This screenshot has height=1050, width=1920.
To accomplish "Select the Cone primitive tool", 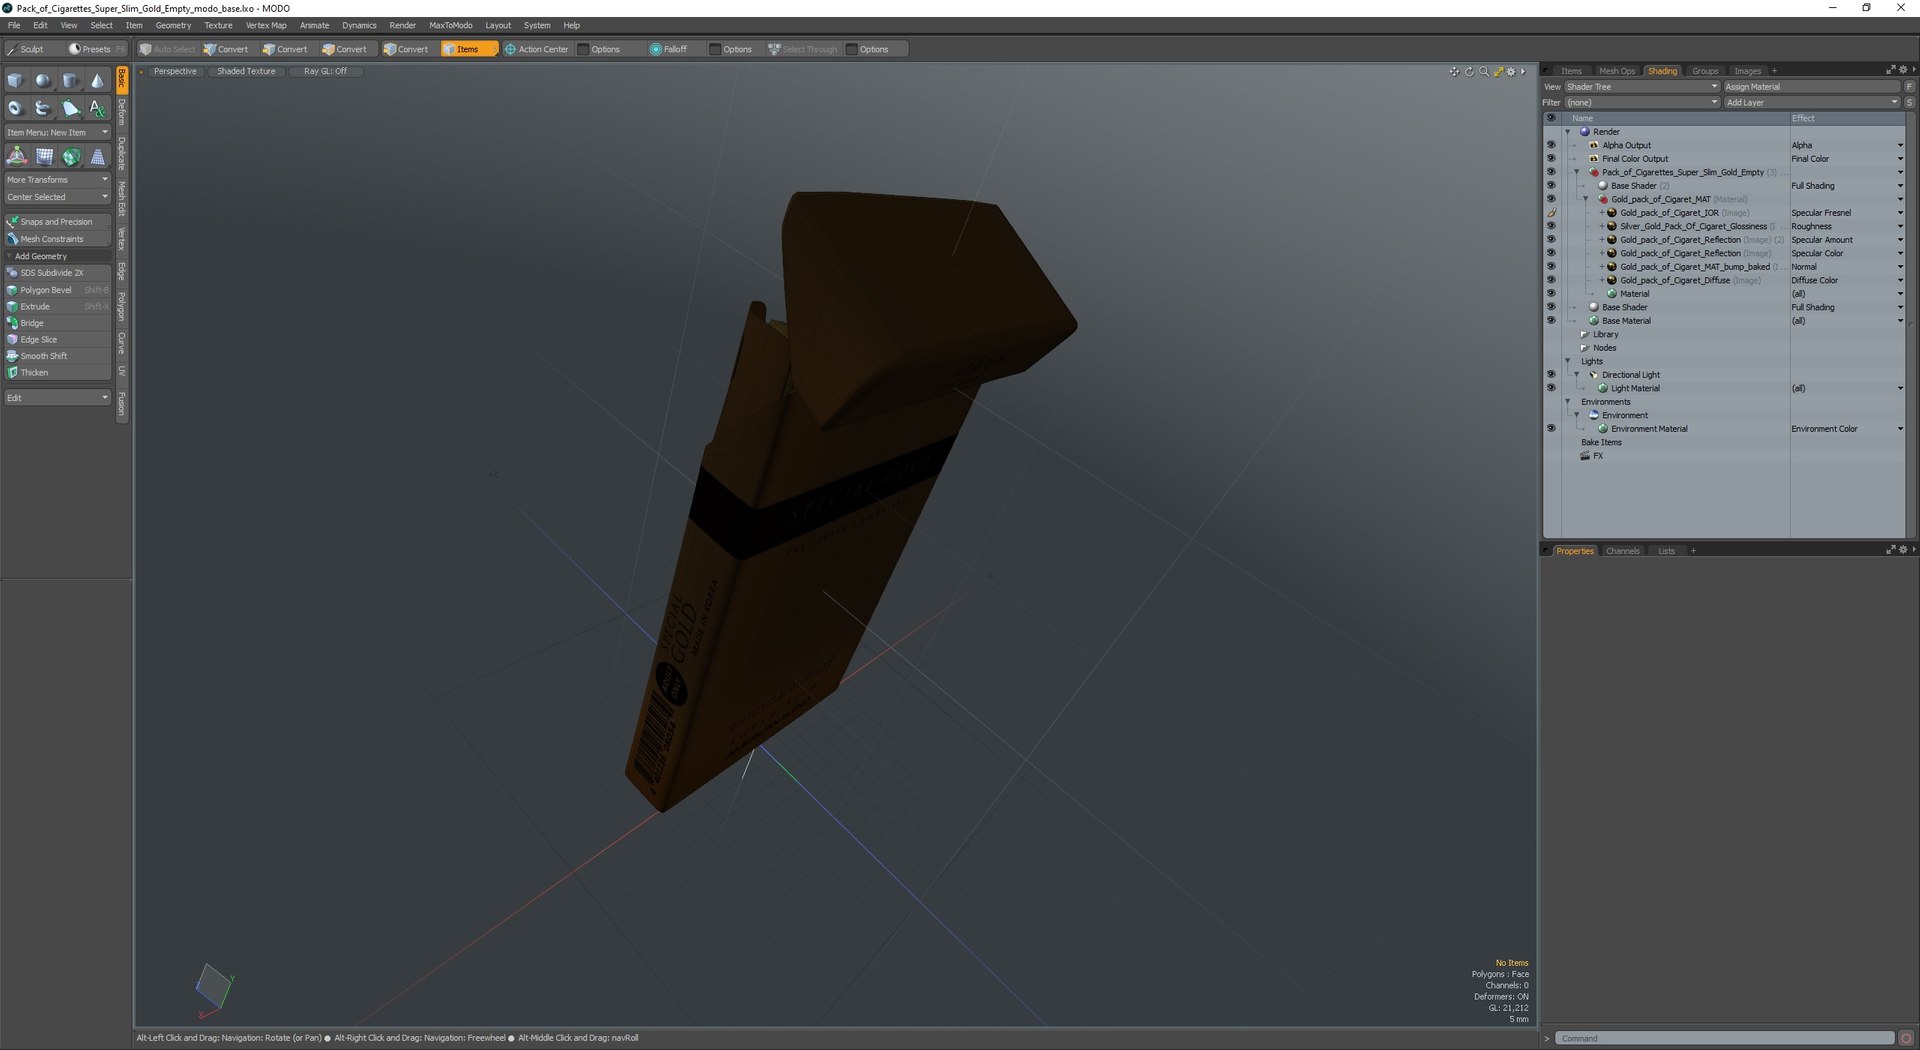I will [x=97, y=81].
